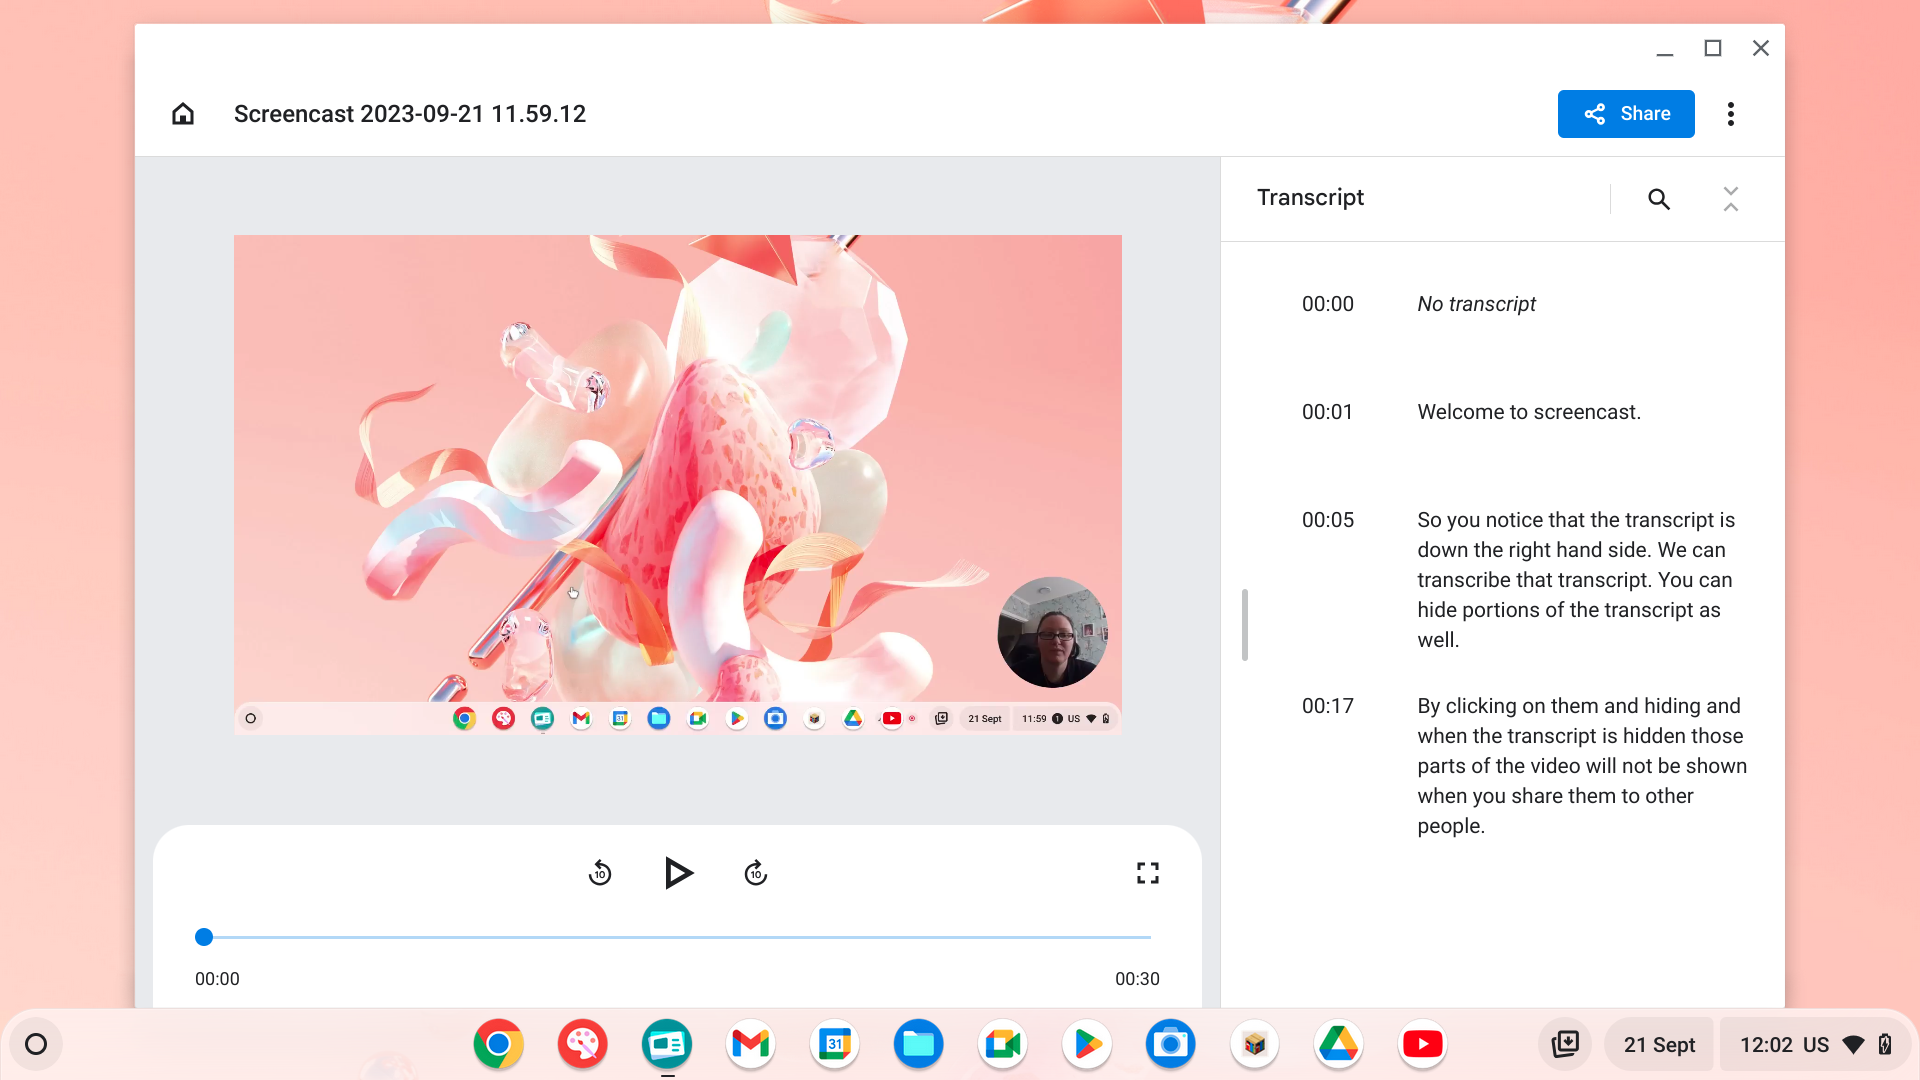The width and height of the screenshot is (1920, 1080).
Task: Play the screencast recording
Action: pos(679,872)
